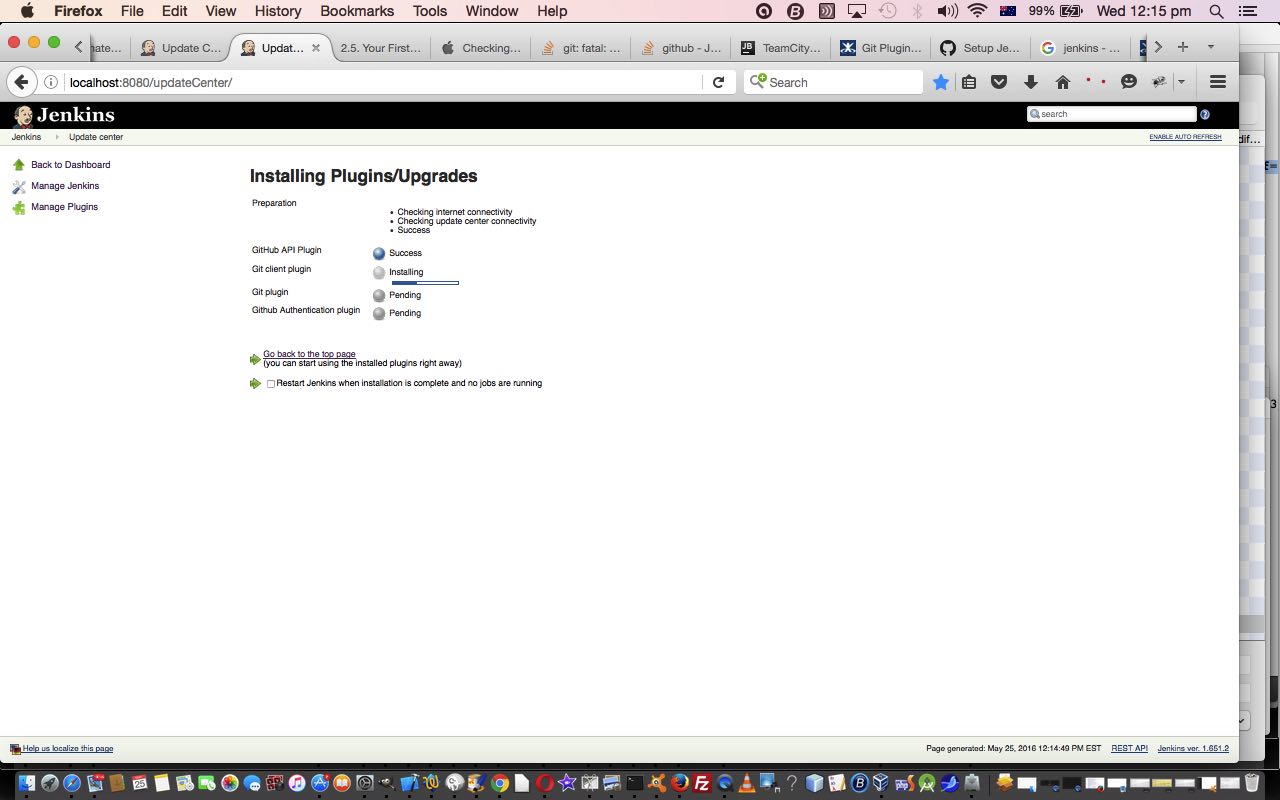Click the Hello chat smiley icon
This screenshot has height=800, width=1280.
click(1129, 82)
